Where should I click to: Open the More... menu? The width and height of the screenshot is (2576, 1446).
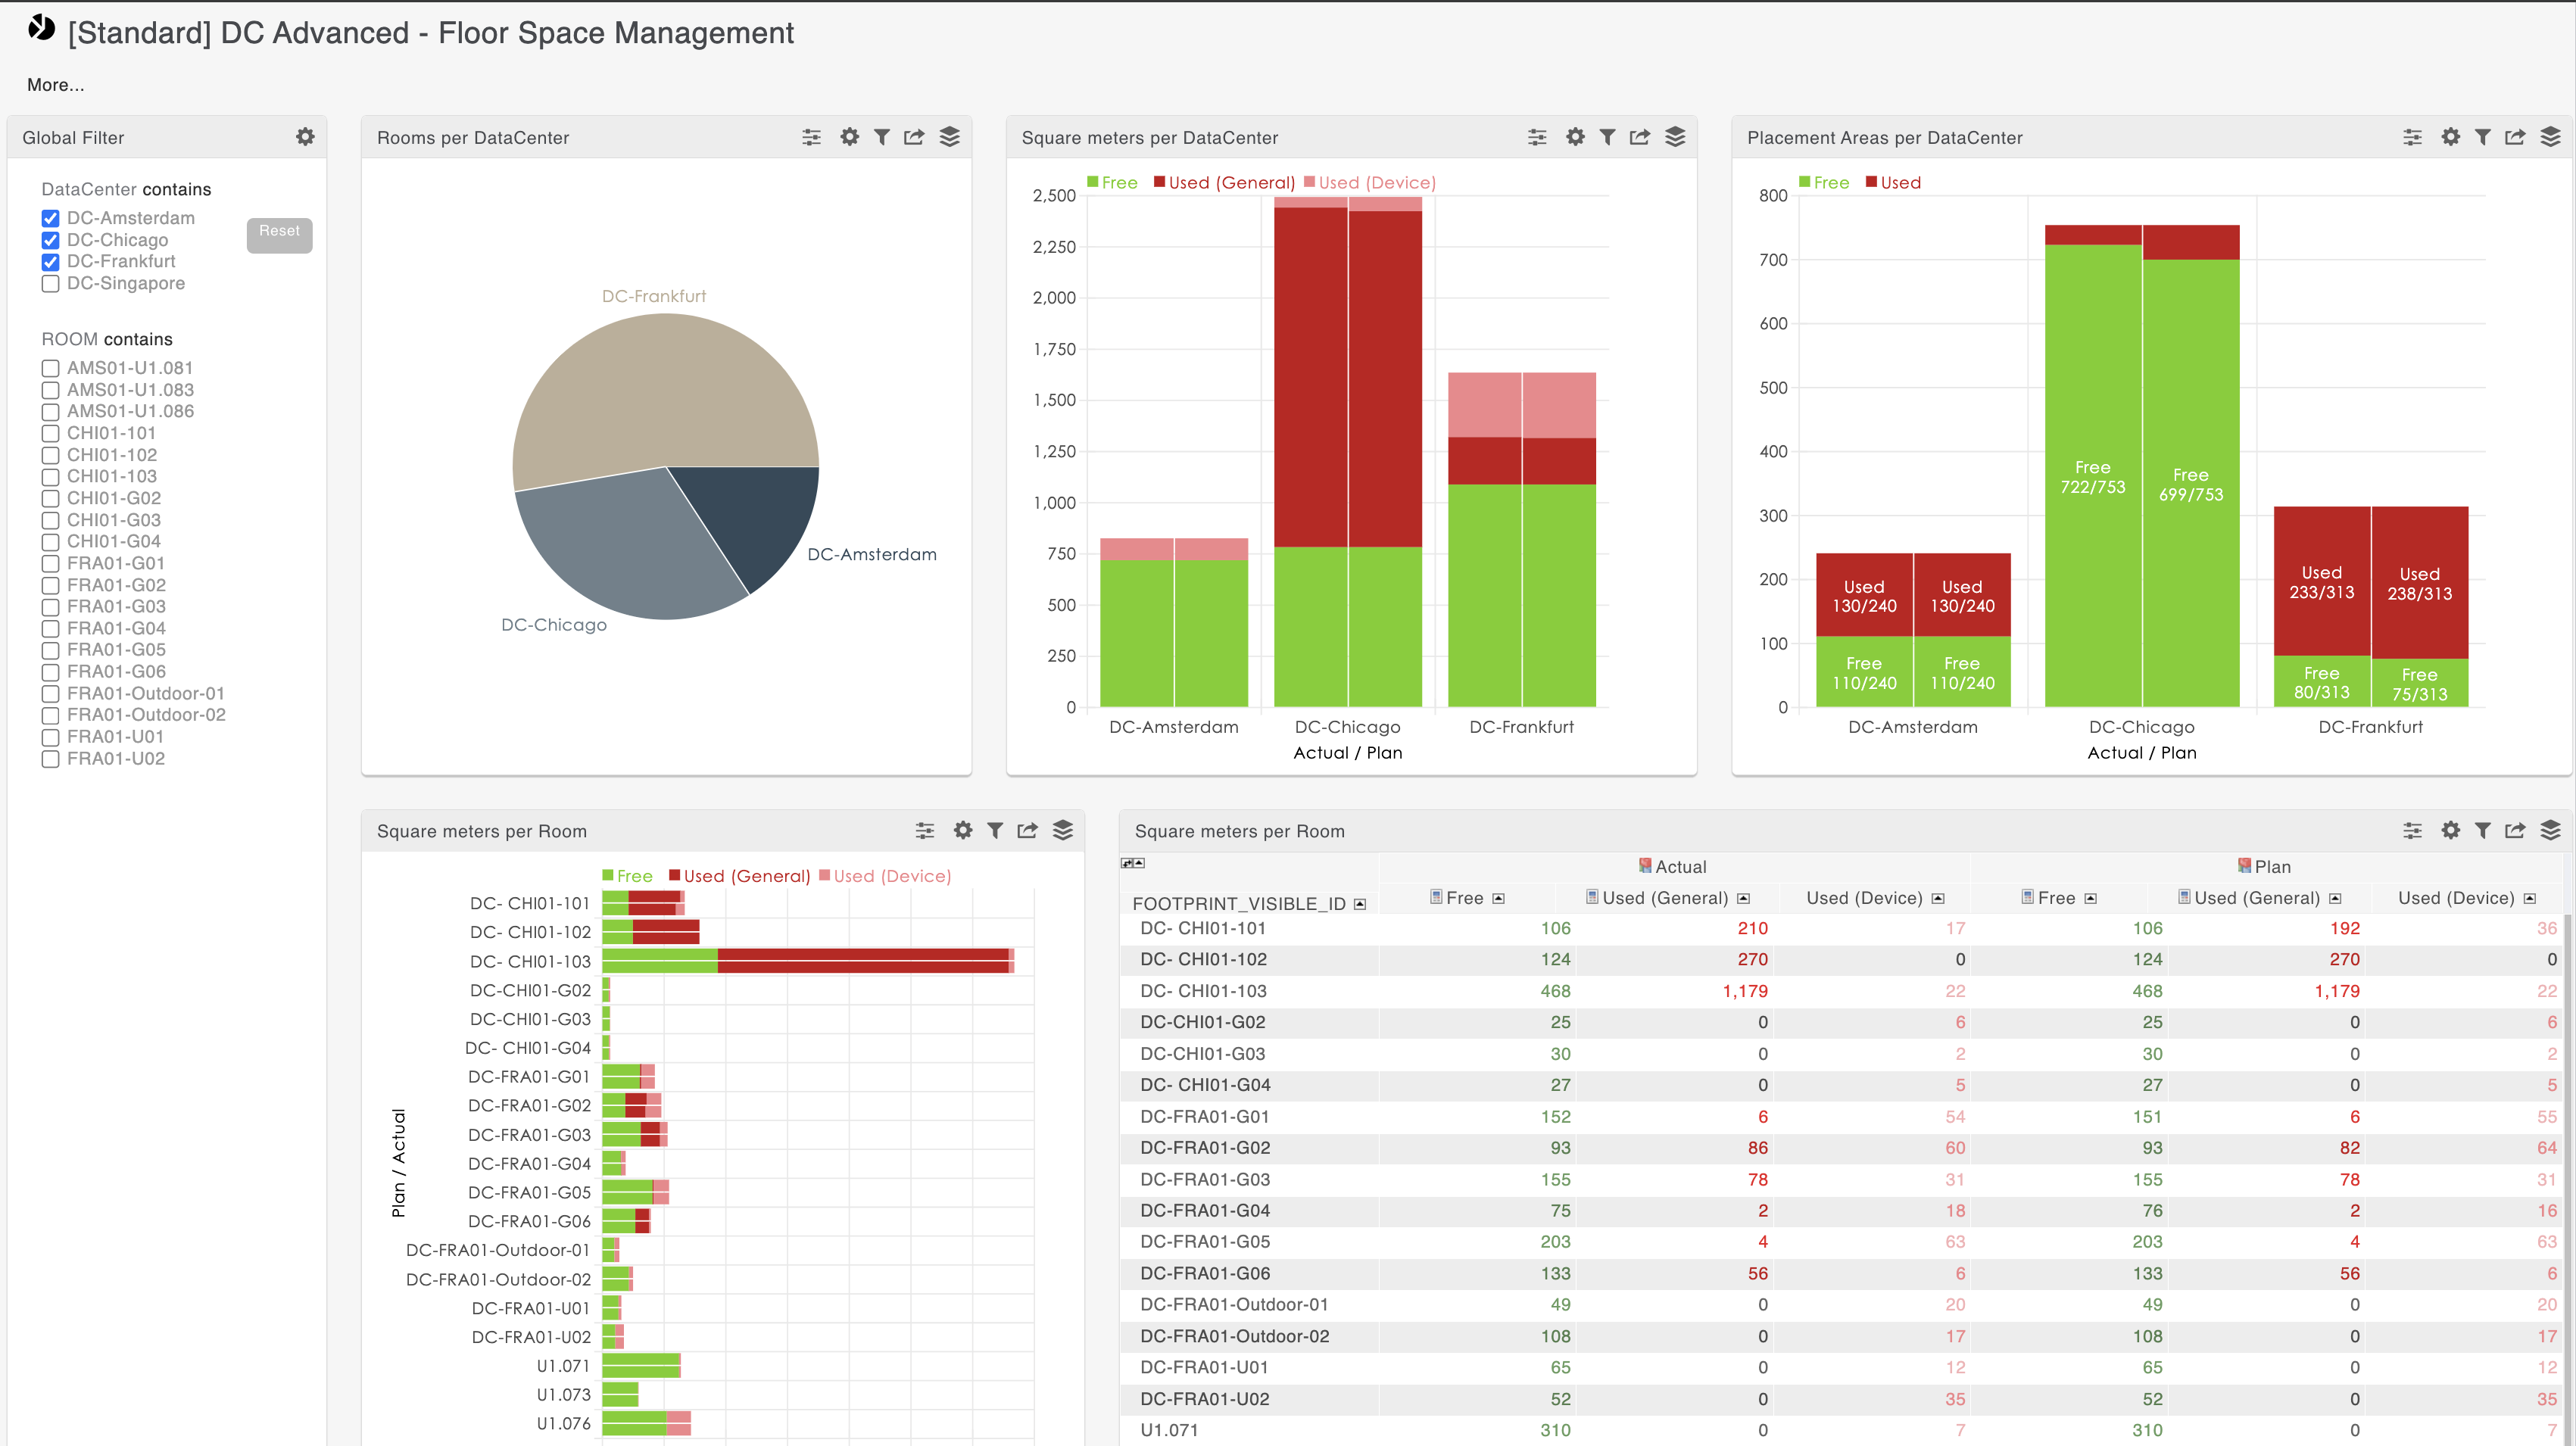coord(56,85)
